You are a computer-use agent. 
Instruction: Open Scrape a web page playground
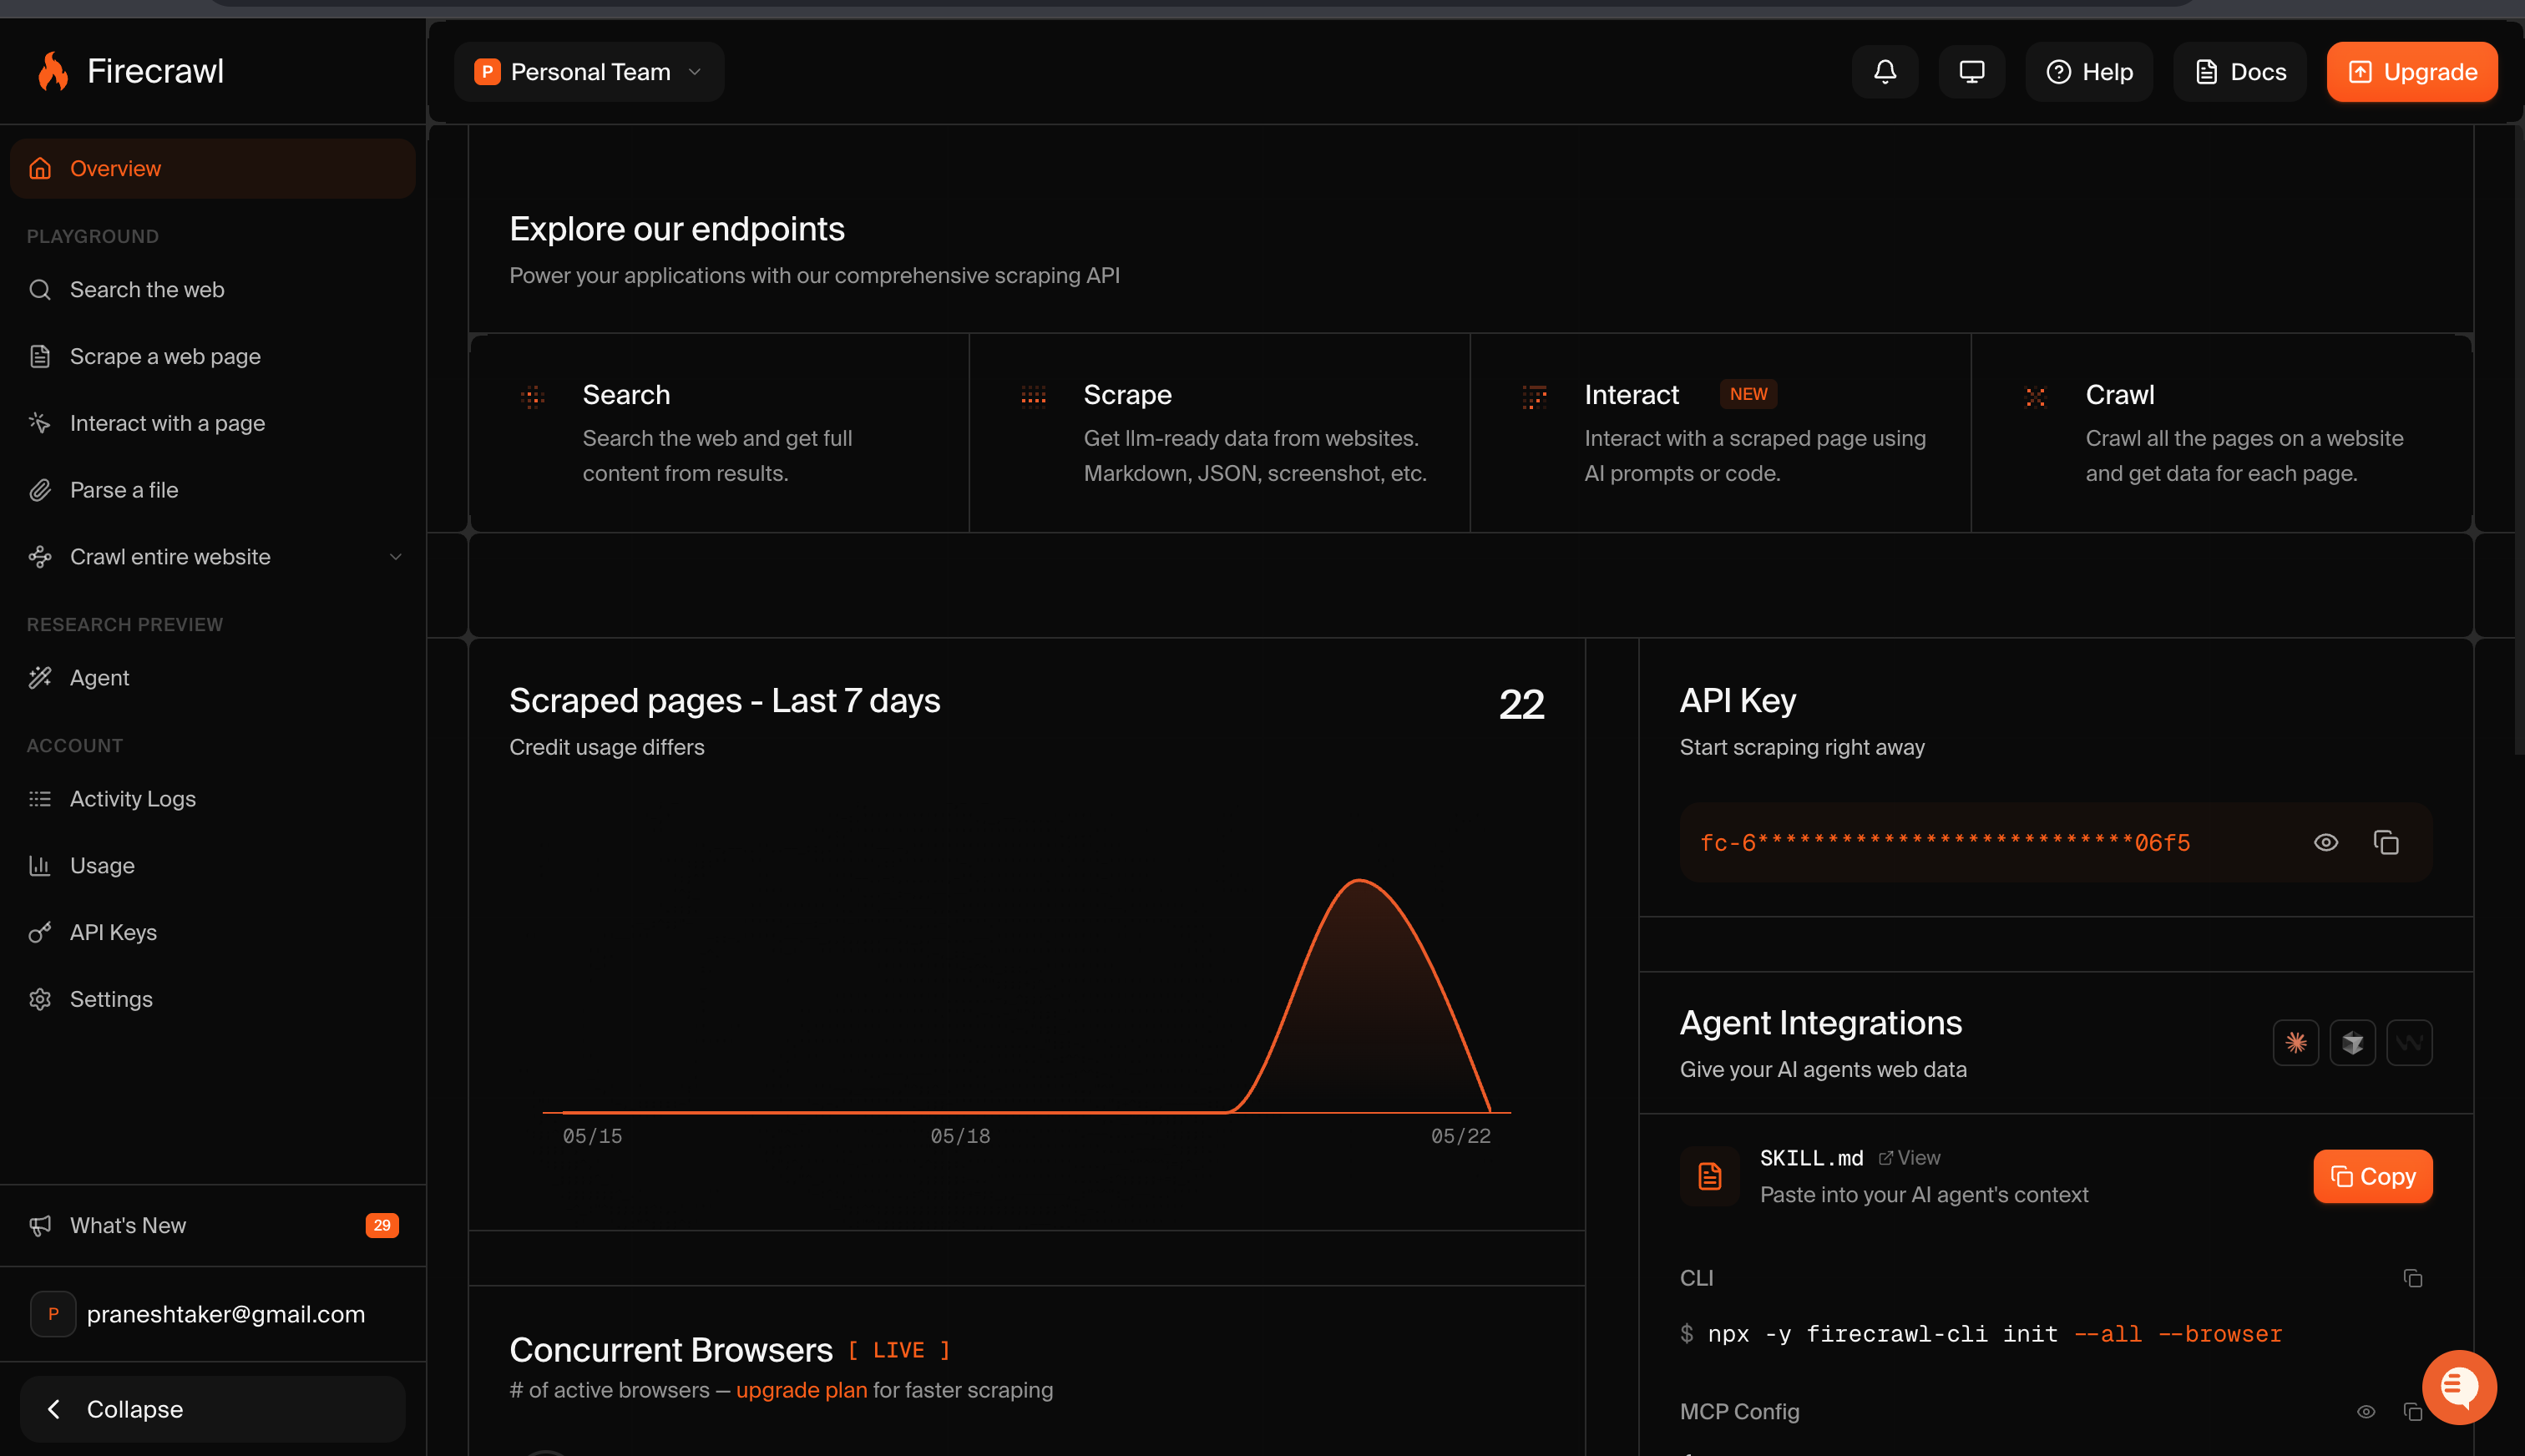[213, 357]
